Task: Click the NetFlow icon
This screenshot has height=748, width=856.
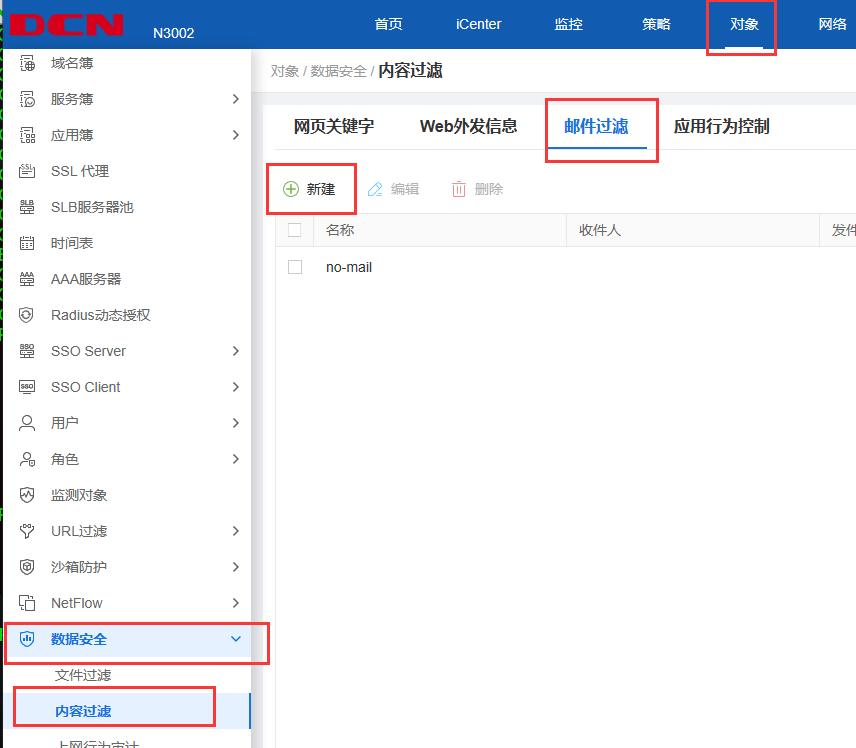Action: pyautogui.click(x=27, y=603)
